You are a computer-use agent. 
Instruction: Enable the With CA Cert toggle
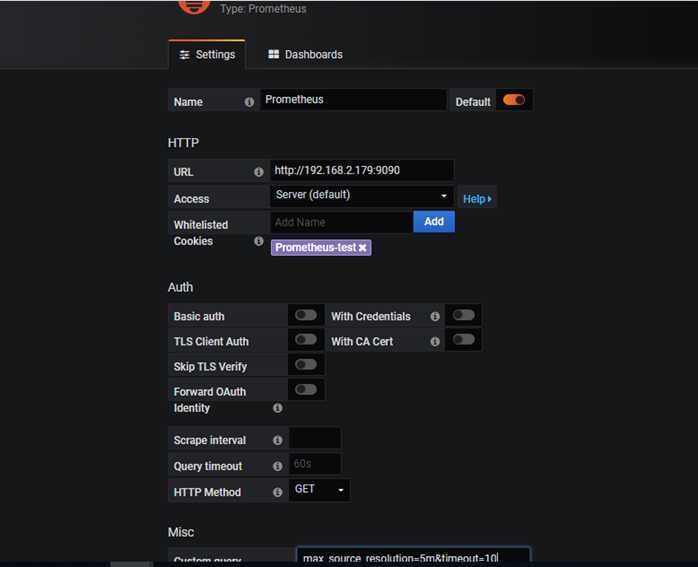click(463, 340)
